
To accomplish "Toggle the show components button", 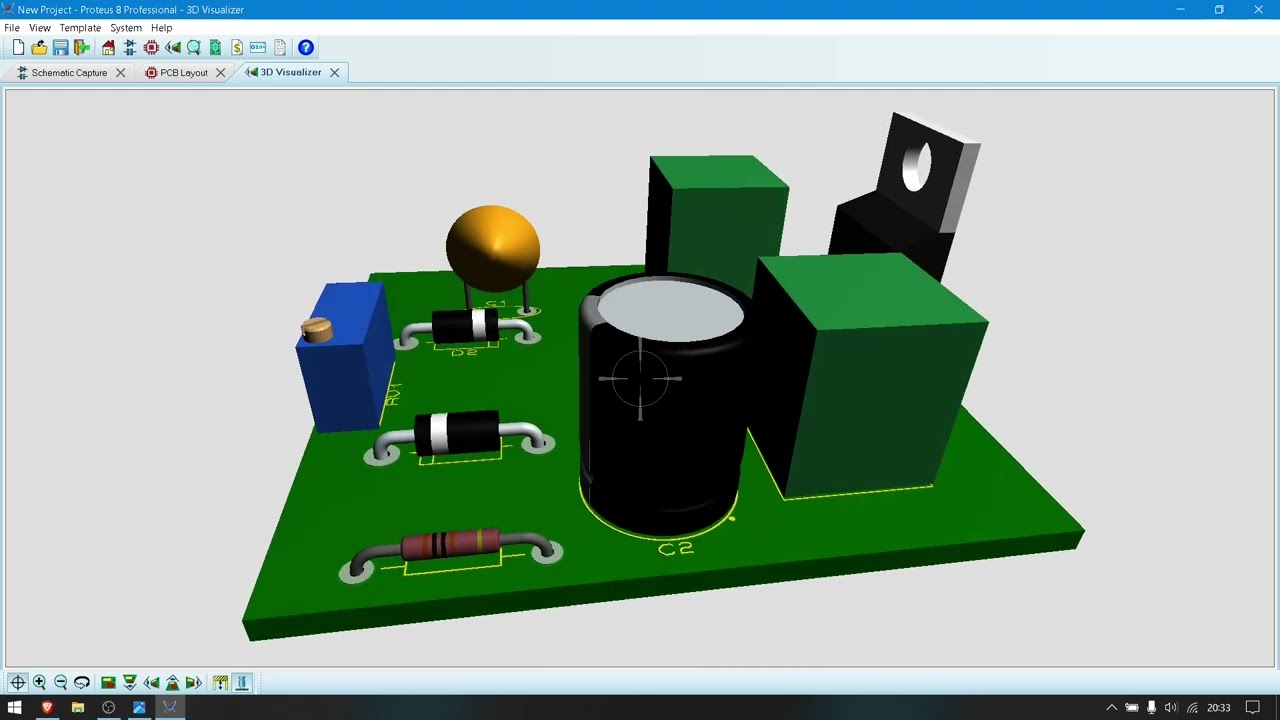I will coord(242,682).
